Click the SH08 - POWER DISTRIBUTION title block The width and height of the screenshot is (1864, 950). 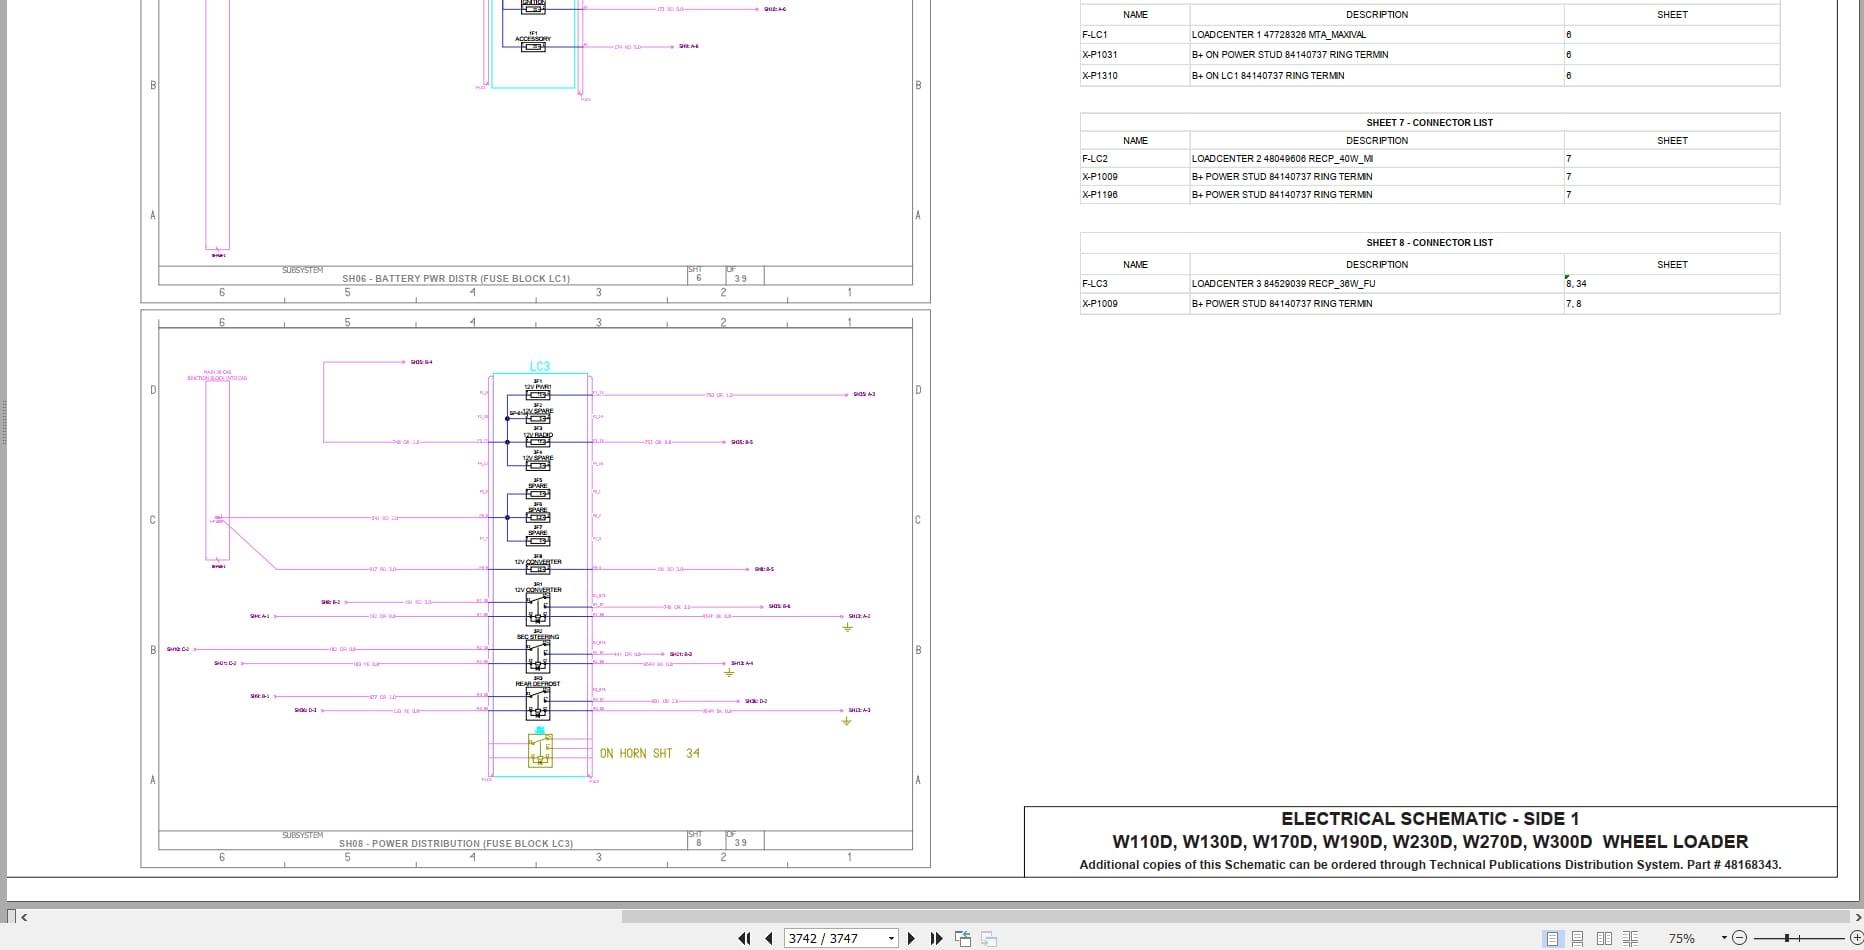point(456,843)
